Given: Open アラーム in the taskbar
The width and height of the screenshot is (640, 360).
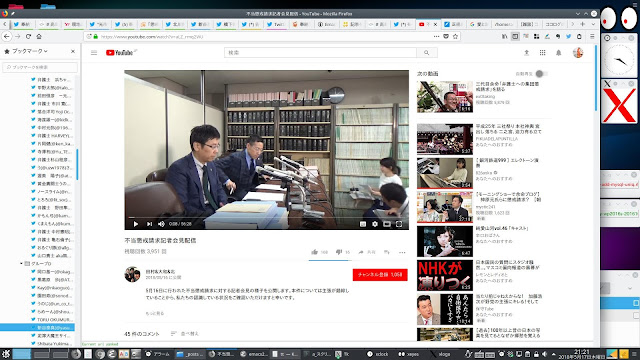Looking at the screenshot, I should tap(158, 354).
